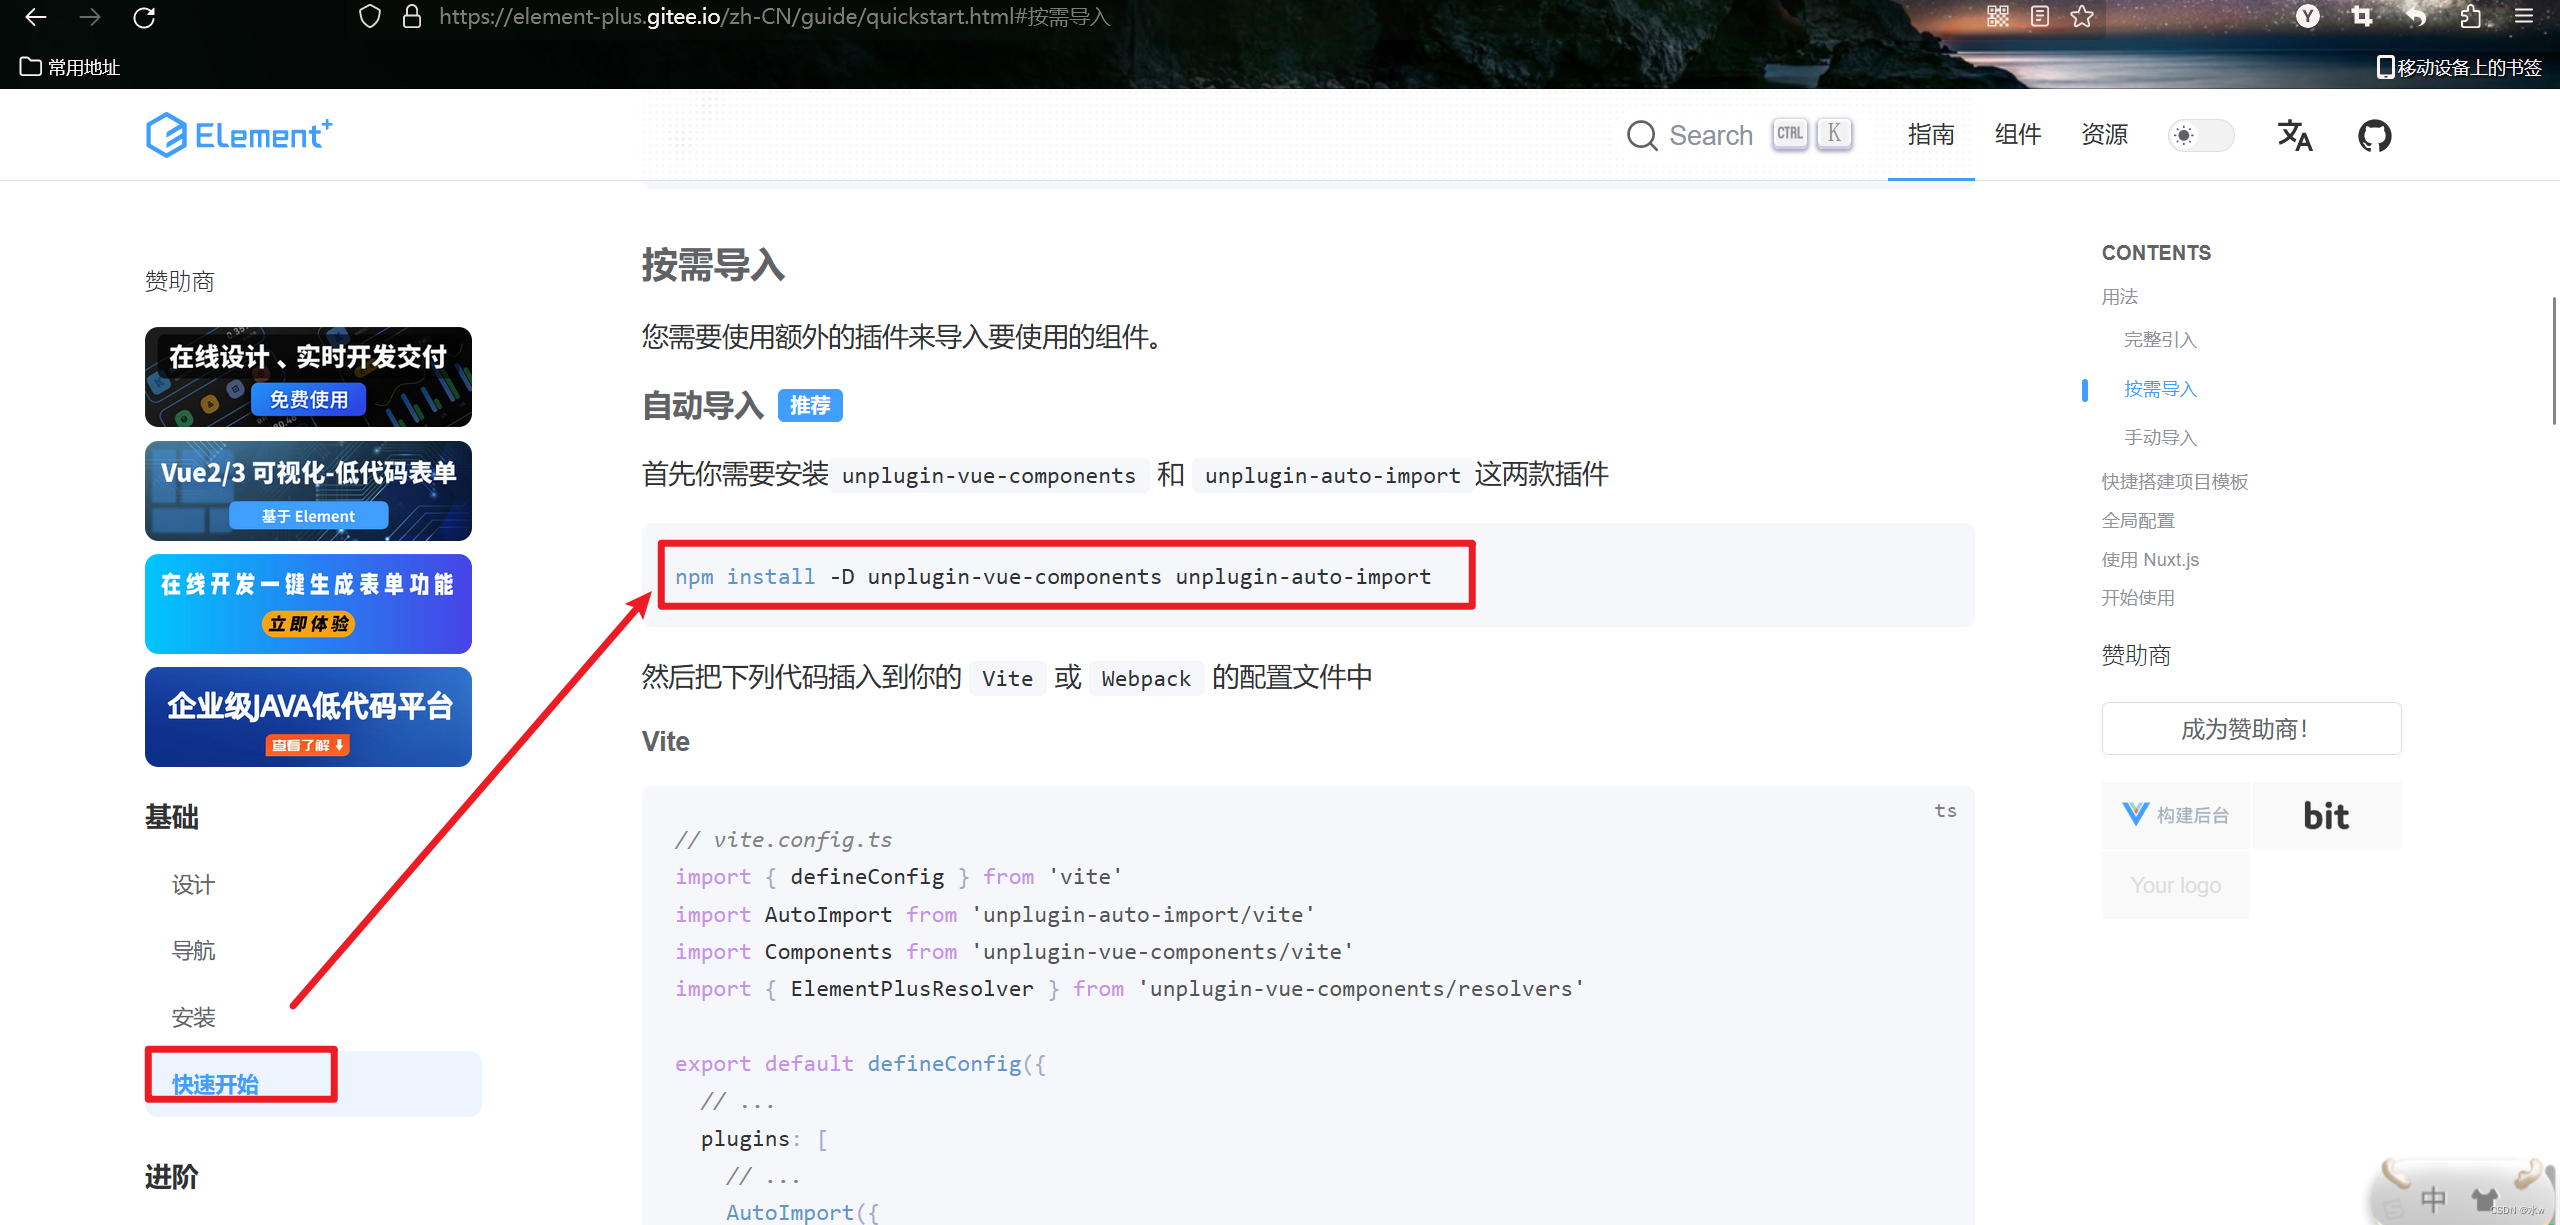Reload the page with refresh icon
2560x1225 pixels.
(144, 17)
